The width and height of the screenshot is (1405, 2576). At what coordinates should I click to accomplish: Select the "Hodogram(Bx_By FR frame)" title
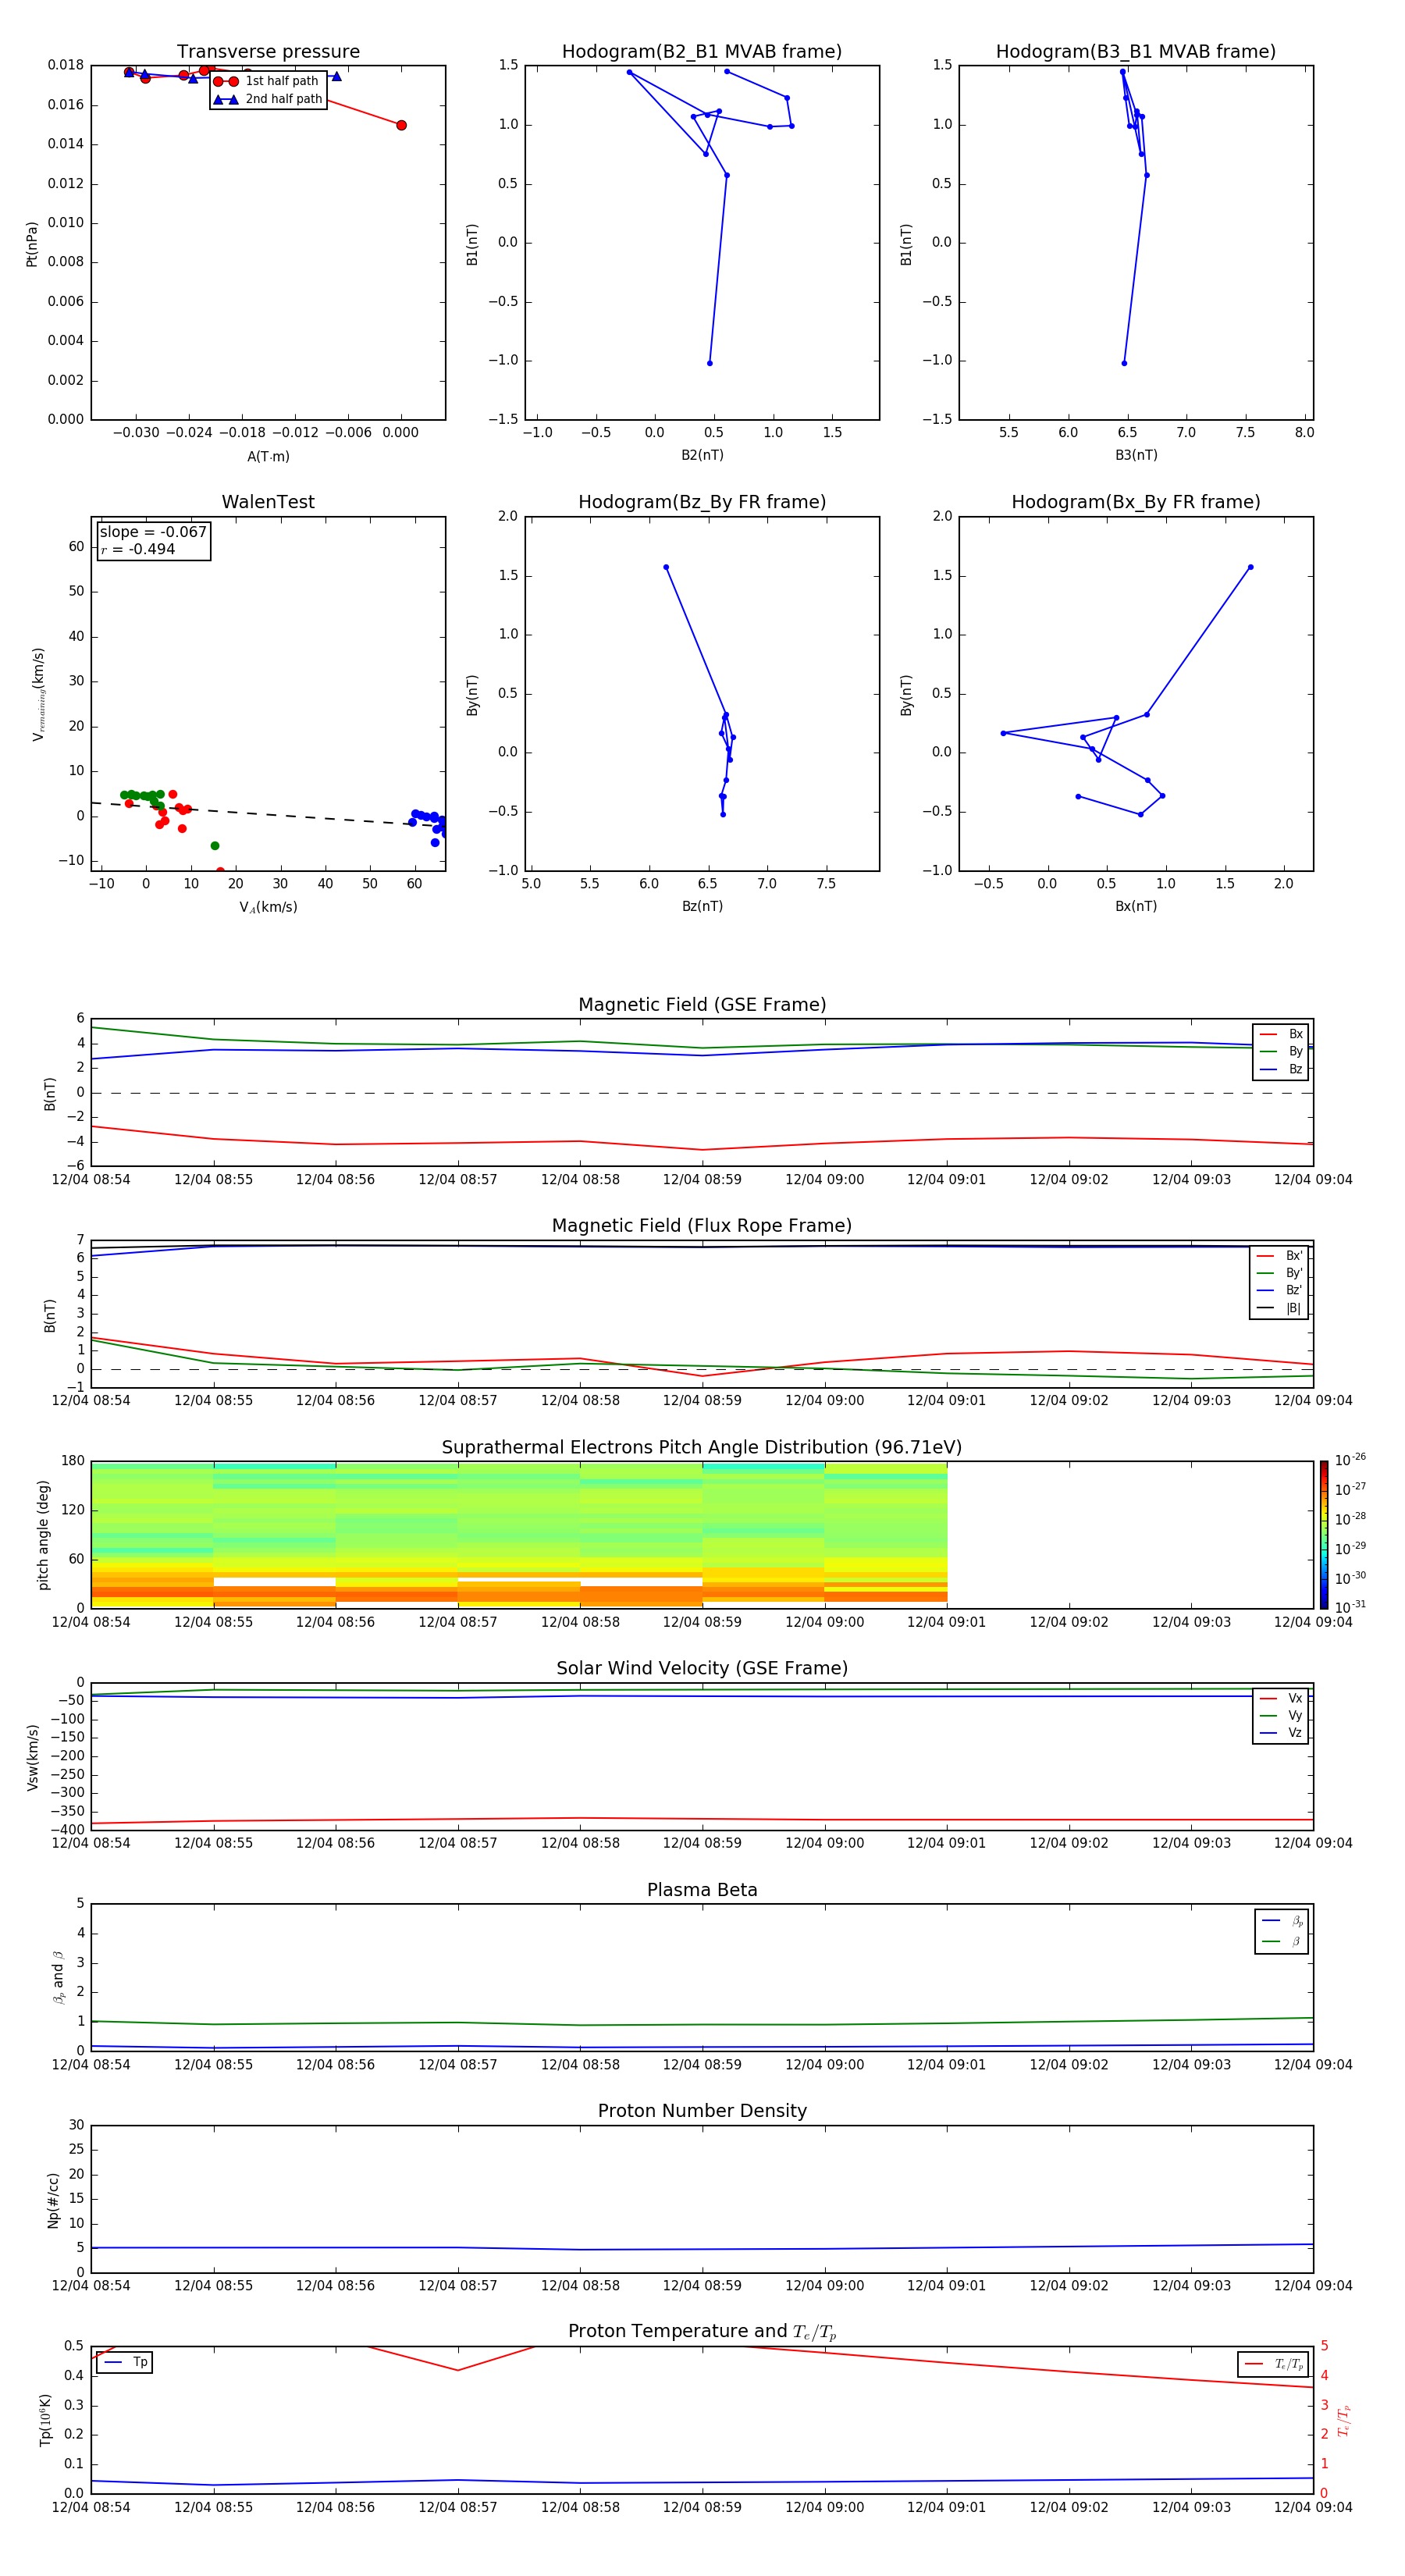point(1136,502)
